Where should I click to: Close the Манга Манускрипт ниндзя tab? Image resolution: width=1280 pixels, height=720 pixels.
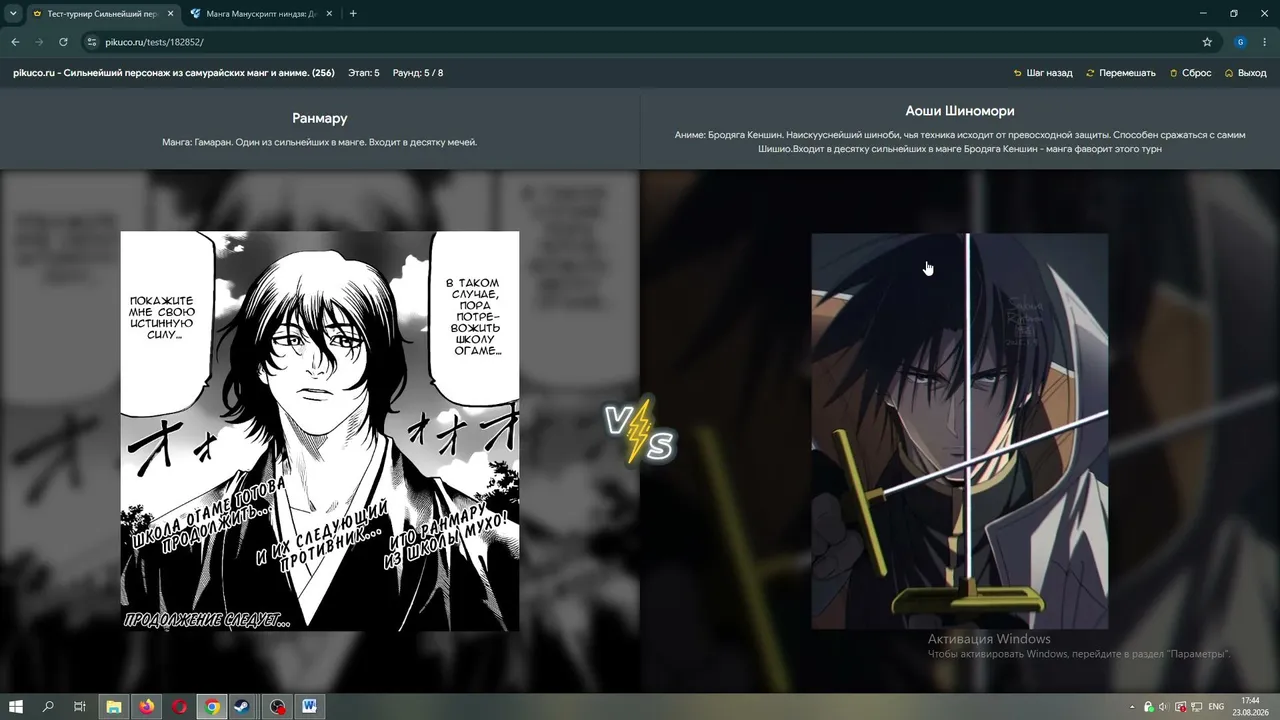(329, 14)
